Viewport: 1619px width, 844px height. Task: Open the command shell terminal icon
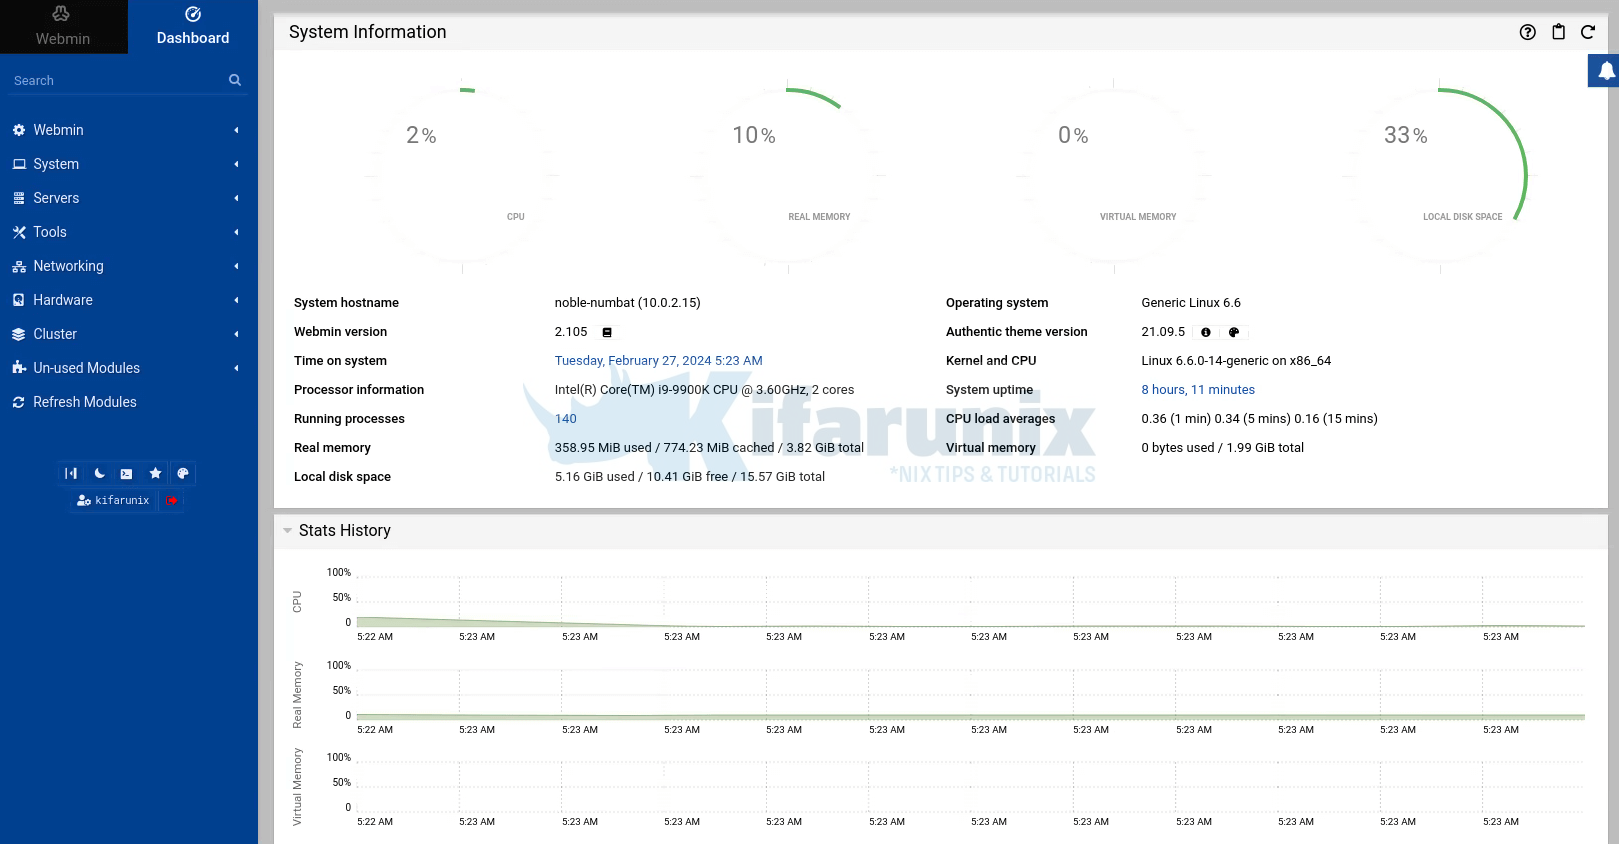(x=127, y=474)
